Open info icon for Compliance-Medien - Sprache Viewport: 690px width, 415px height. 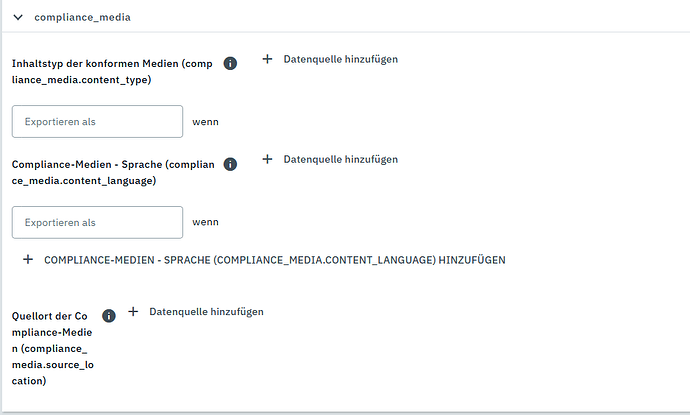tap(230, 164)
